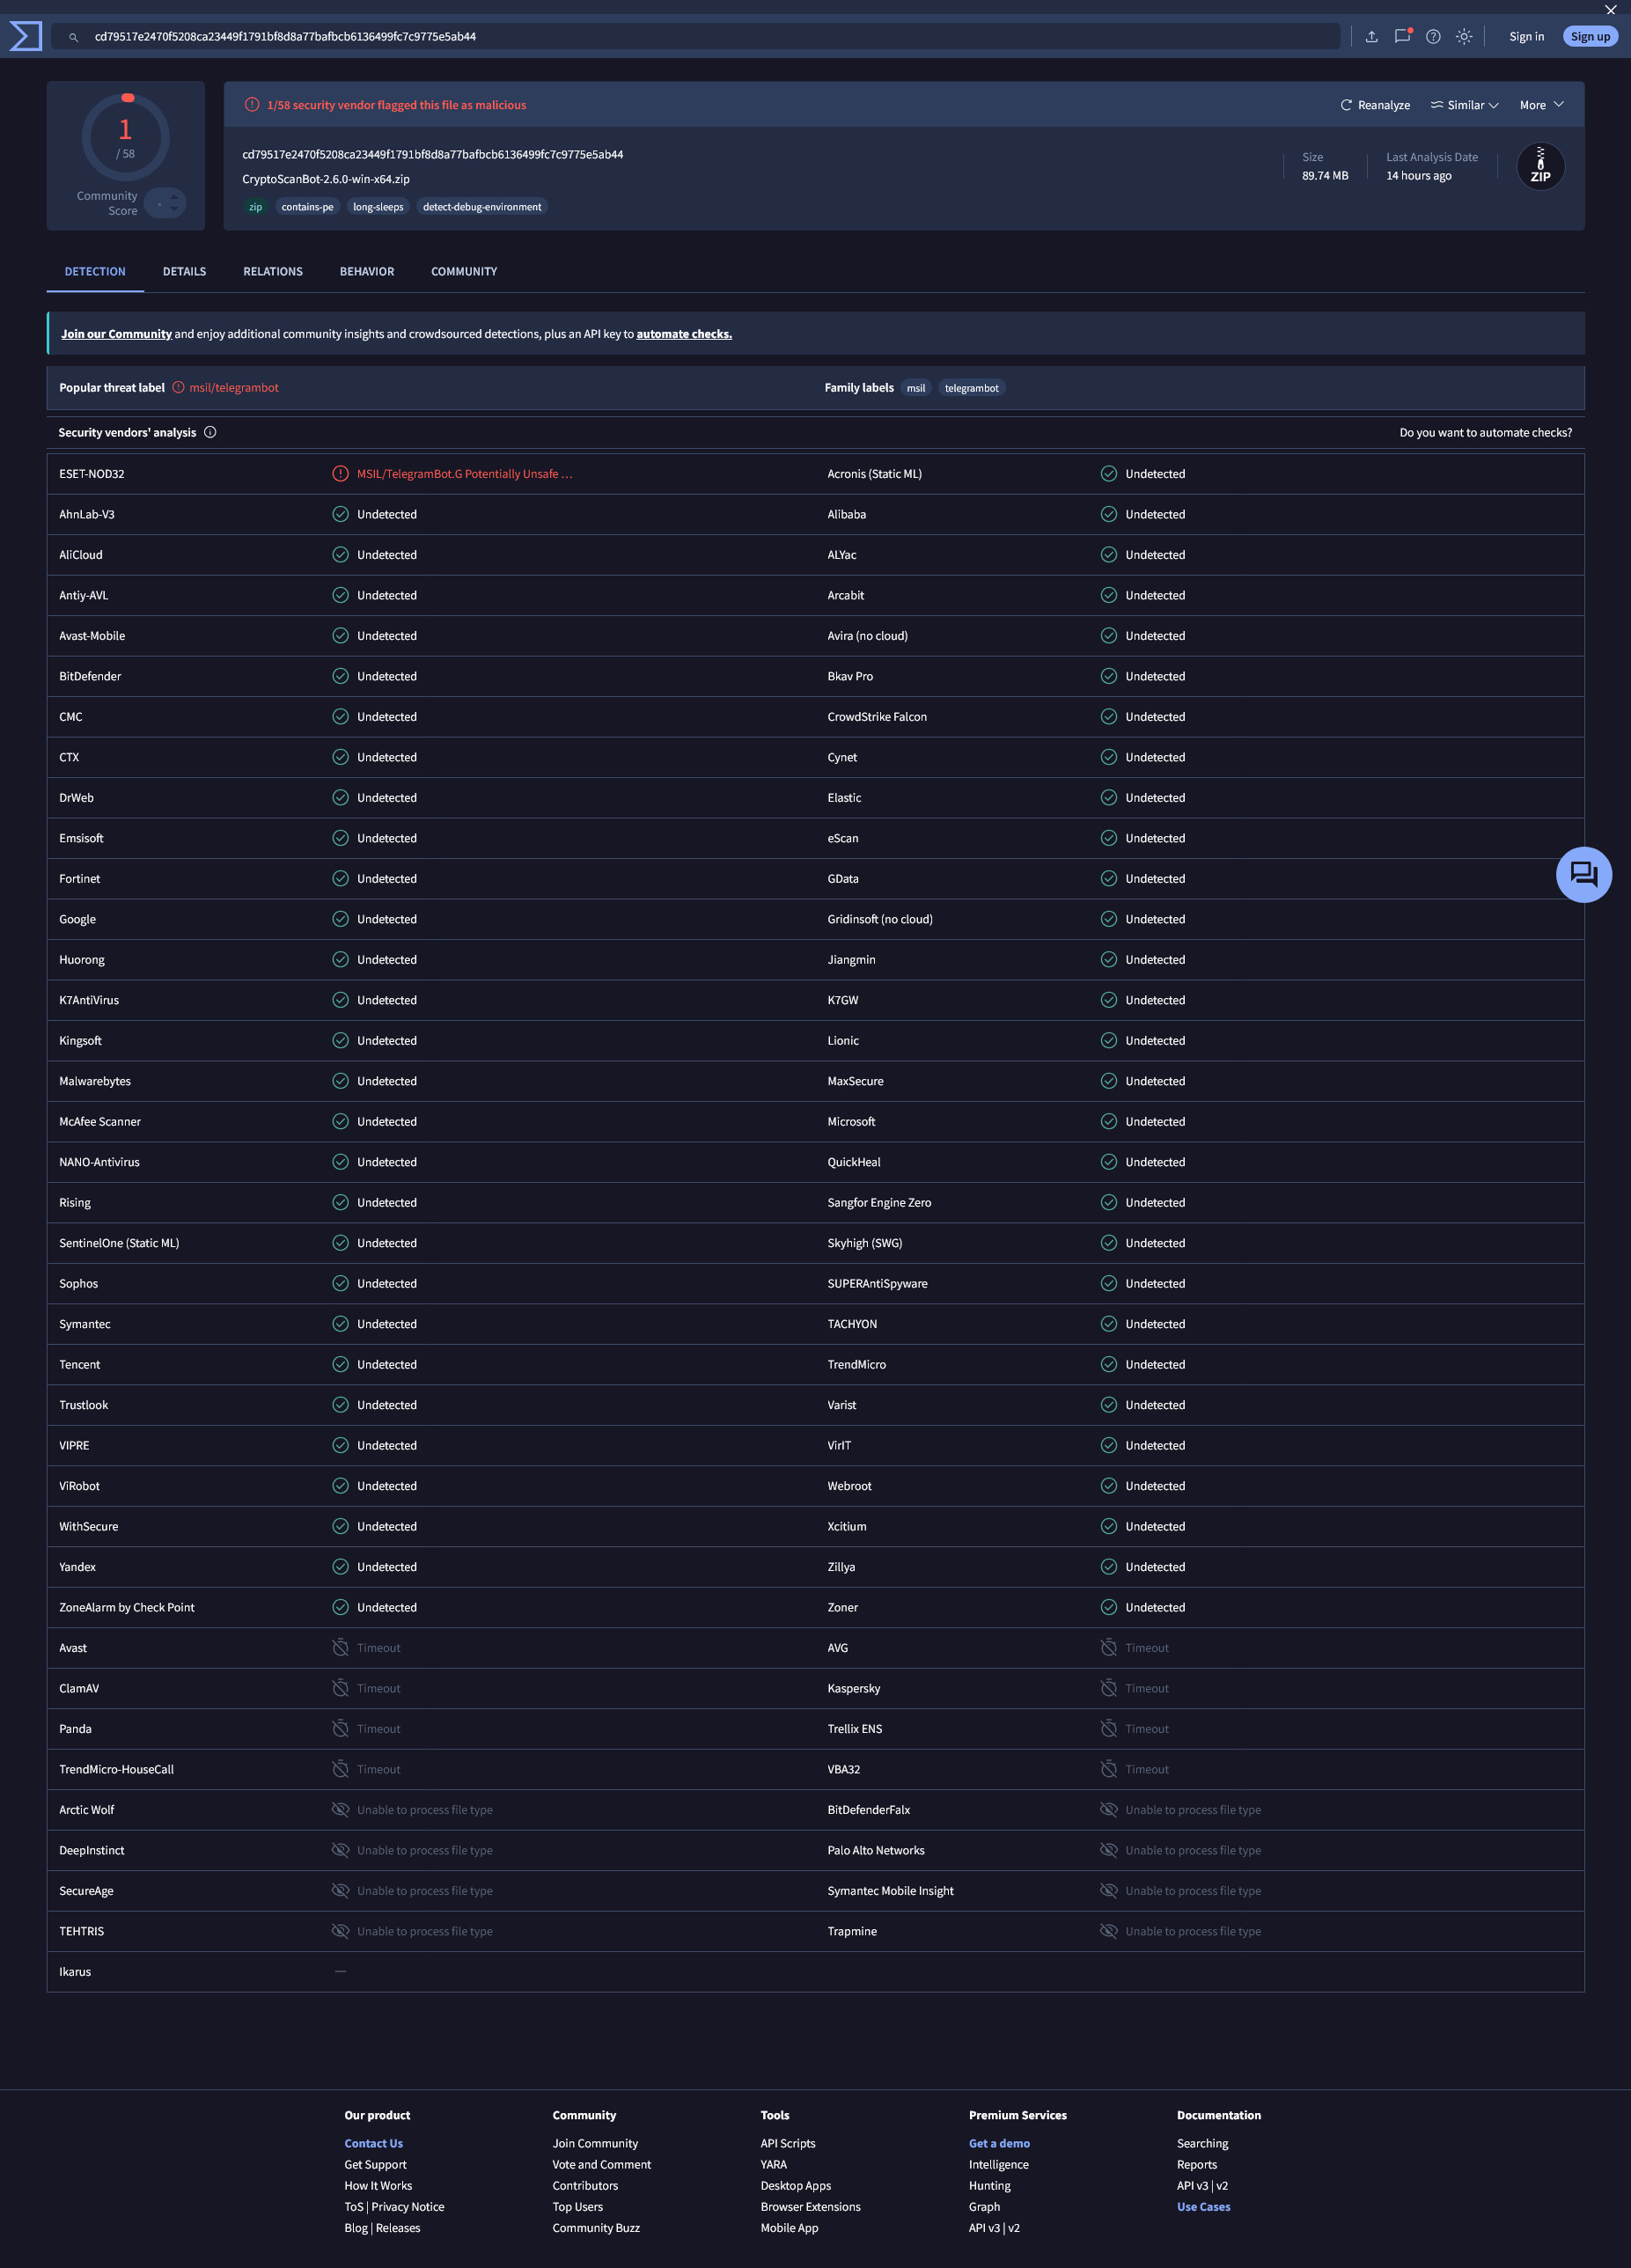1631x2268 pixels.
Task: Click ESET-NOD32 red alert icon
Action: point(340,474)
